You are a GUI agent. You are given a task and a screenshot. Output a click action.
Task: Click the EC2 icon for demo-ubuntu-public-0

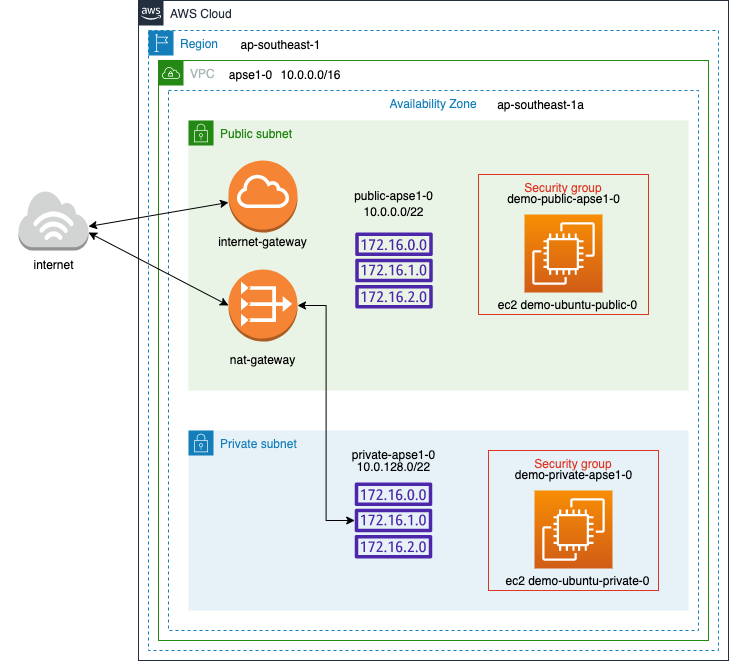pyautogui.click(x=563, y=253)
